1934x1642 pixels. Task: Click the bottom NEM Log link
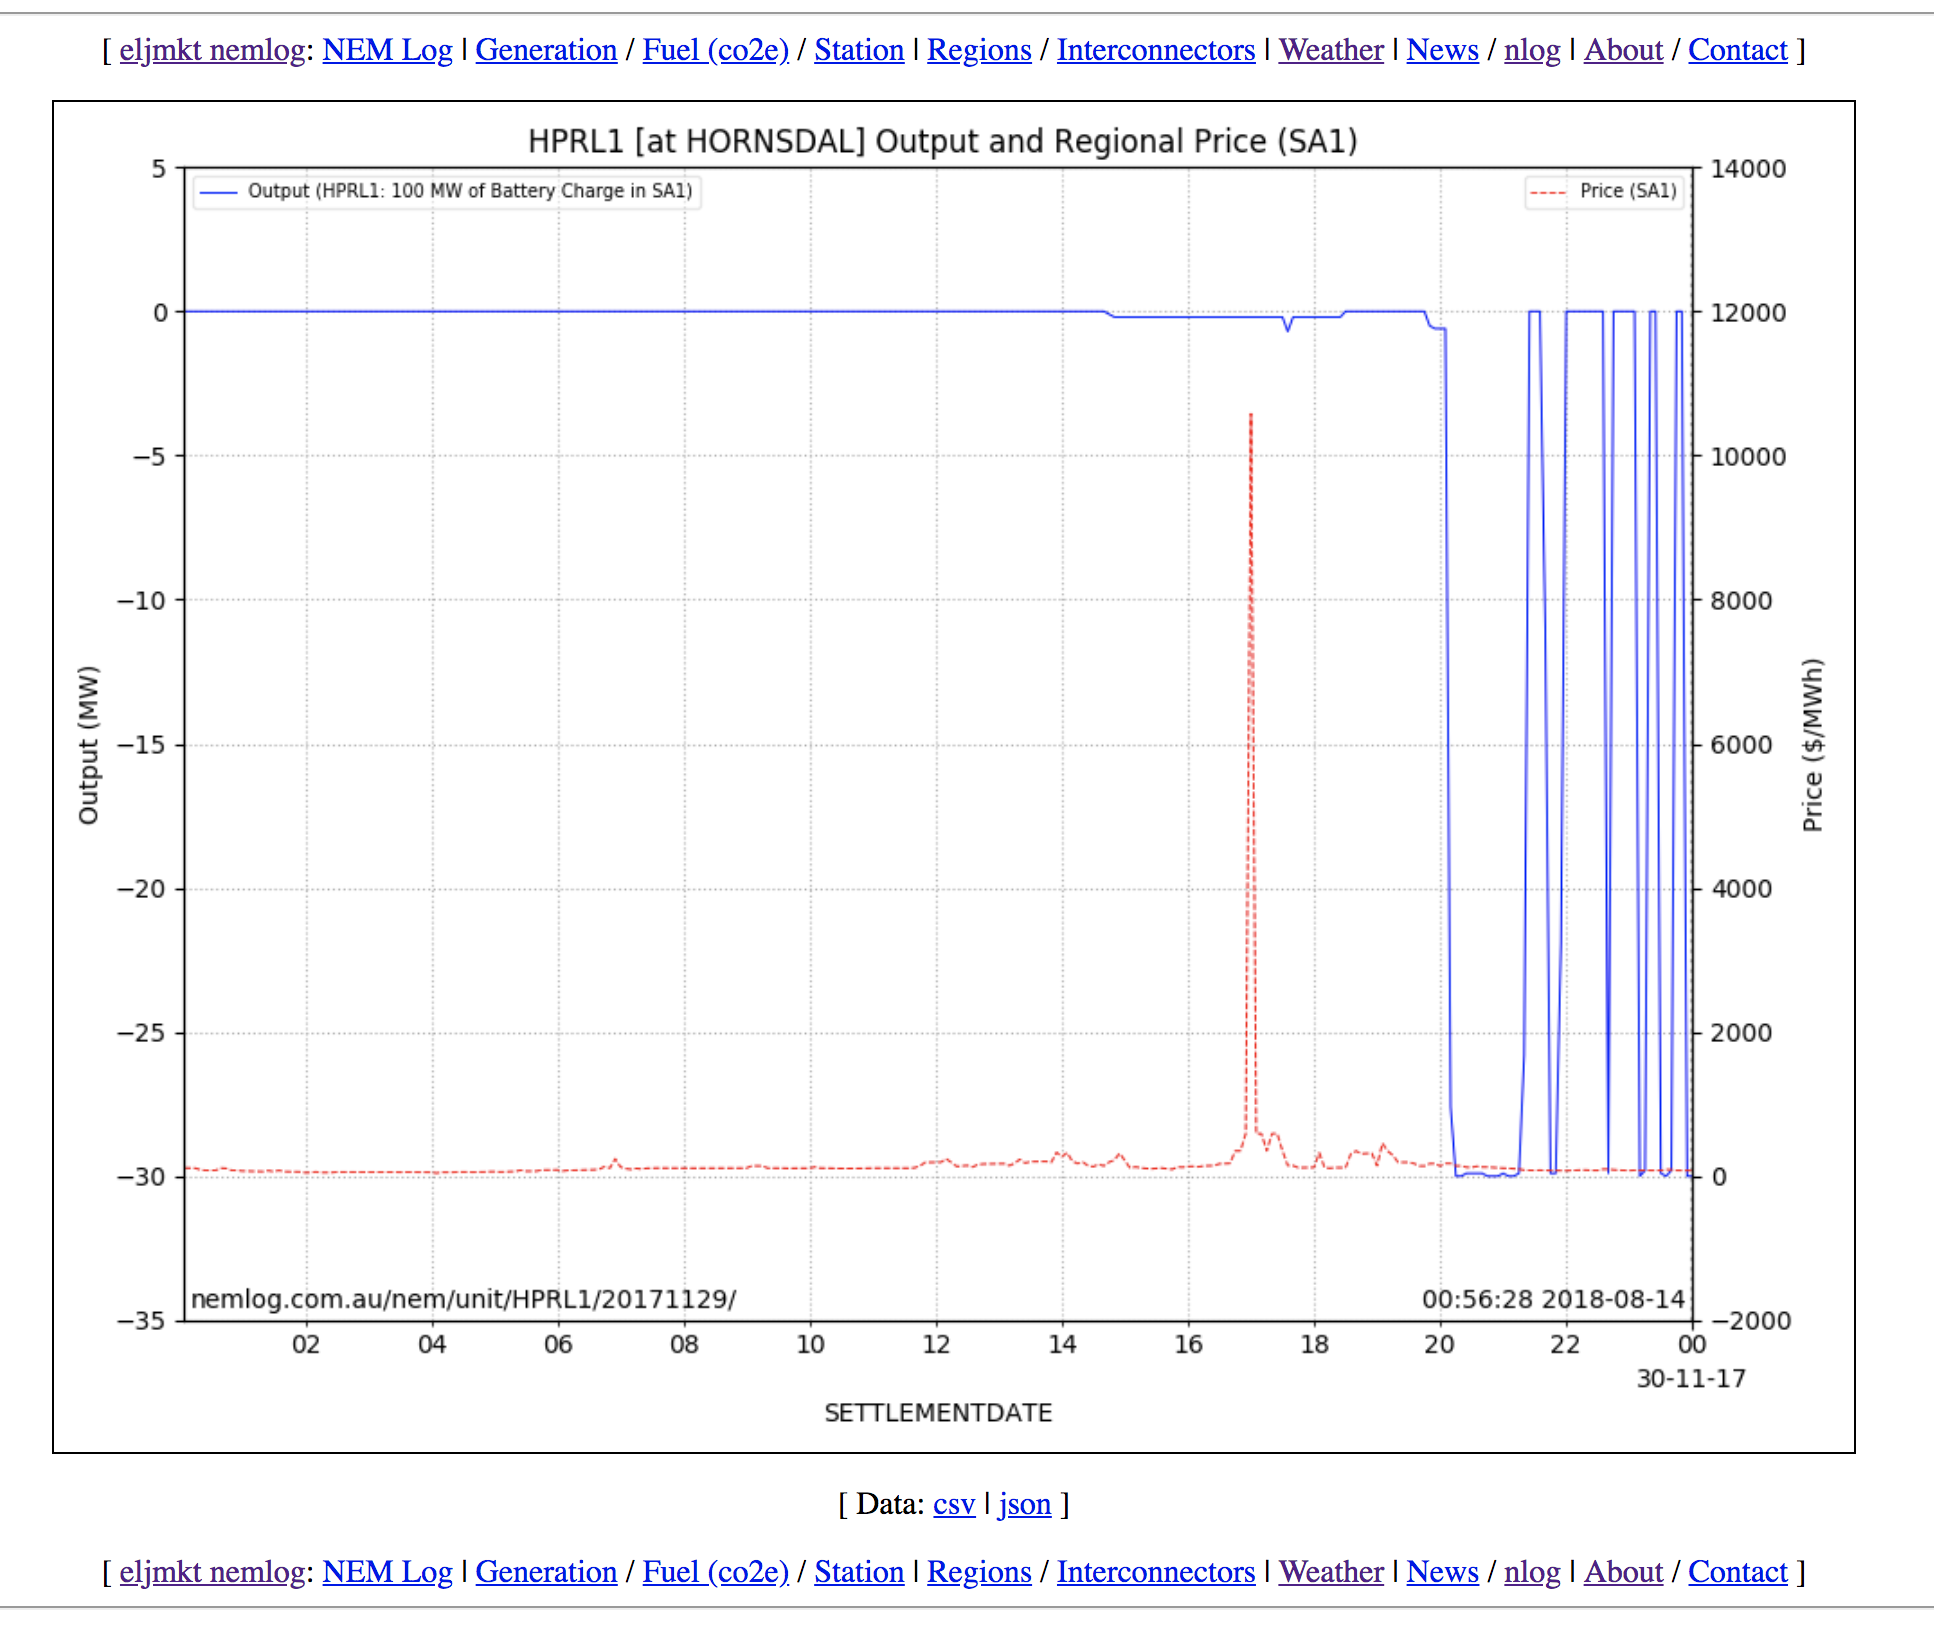[x=387, y=1572]
